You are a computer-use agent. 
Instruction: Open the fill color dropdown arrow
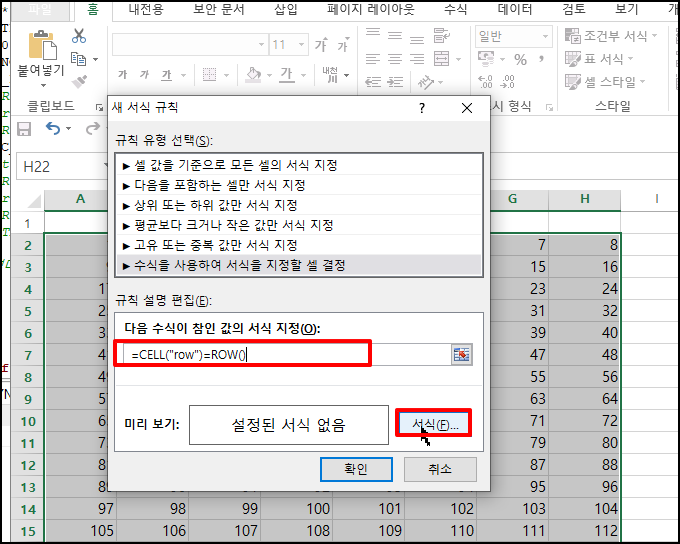point(269,75)
